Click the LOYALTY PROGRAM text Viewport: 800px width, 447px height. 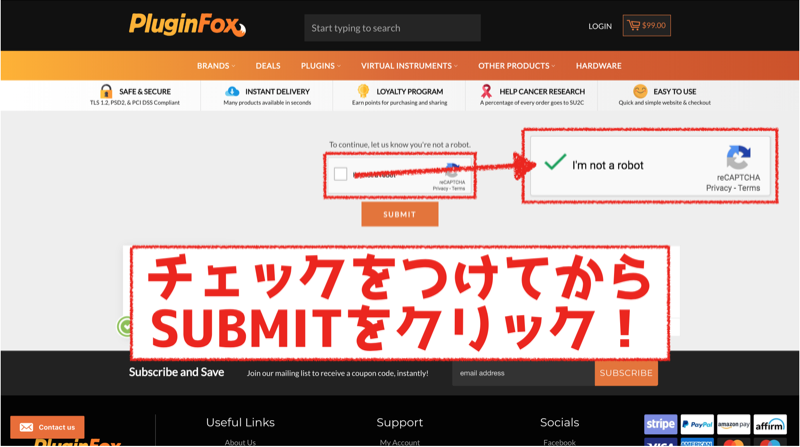pos(410,91)
